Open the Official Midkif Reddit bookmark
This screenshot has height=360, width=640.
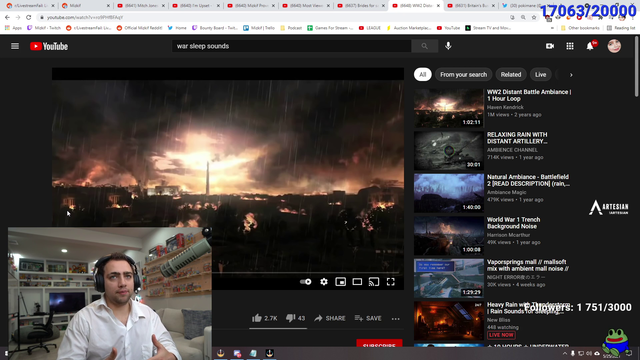coord(139,28)
